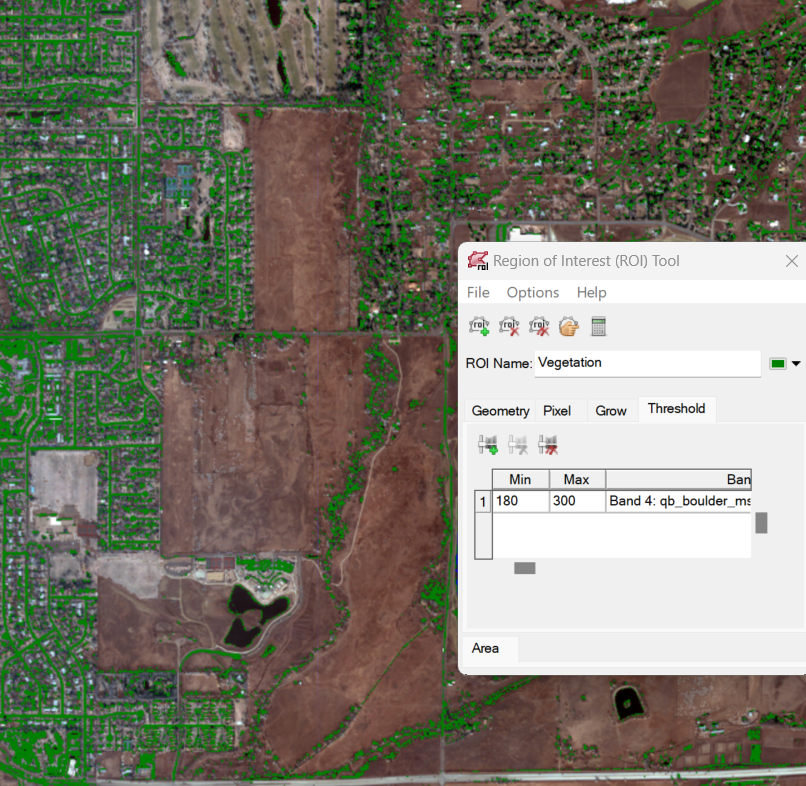The width and height of the screenshot is (806, 786).
Task: Open the Options menu
Action: tap(532, 292)
